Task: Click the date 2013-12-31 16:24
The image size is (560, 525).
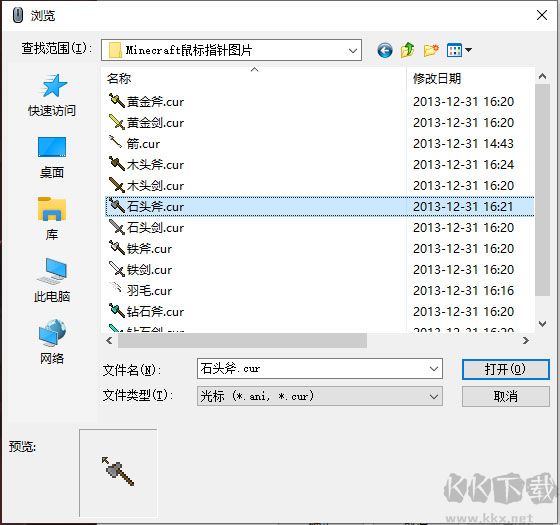Action: (x=463, y=165)
